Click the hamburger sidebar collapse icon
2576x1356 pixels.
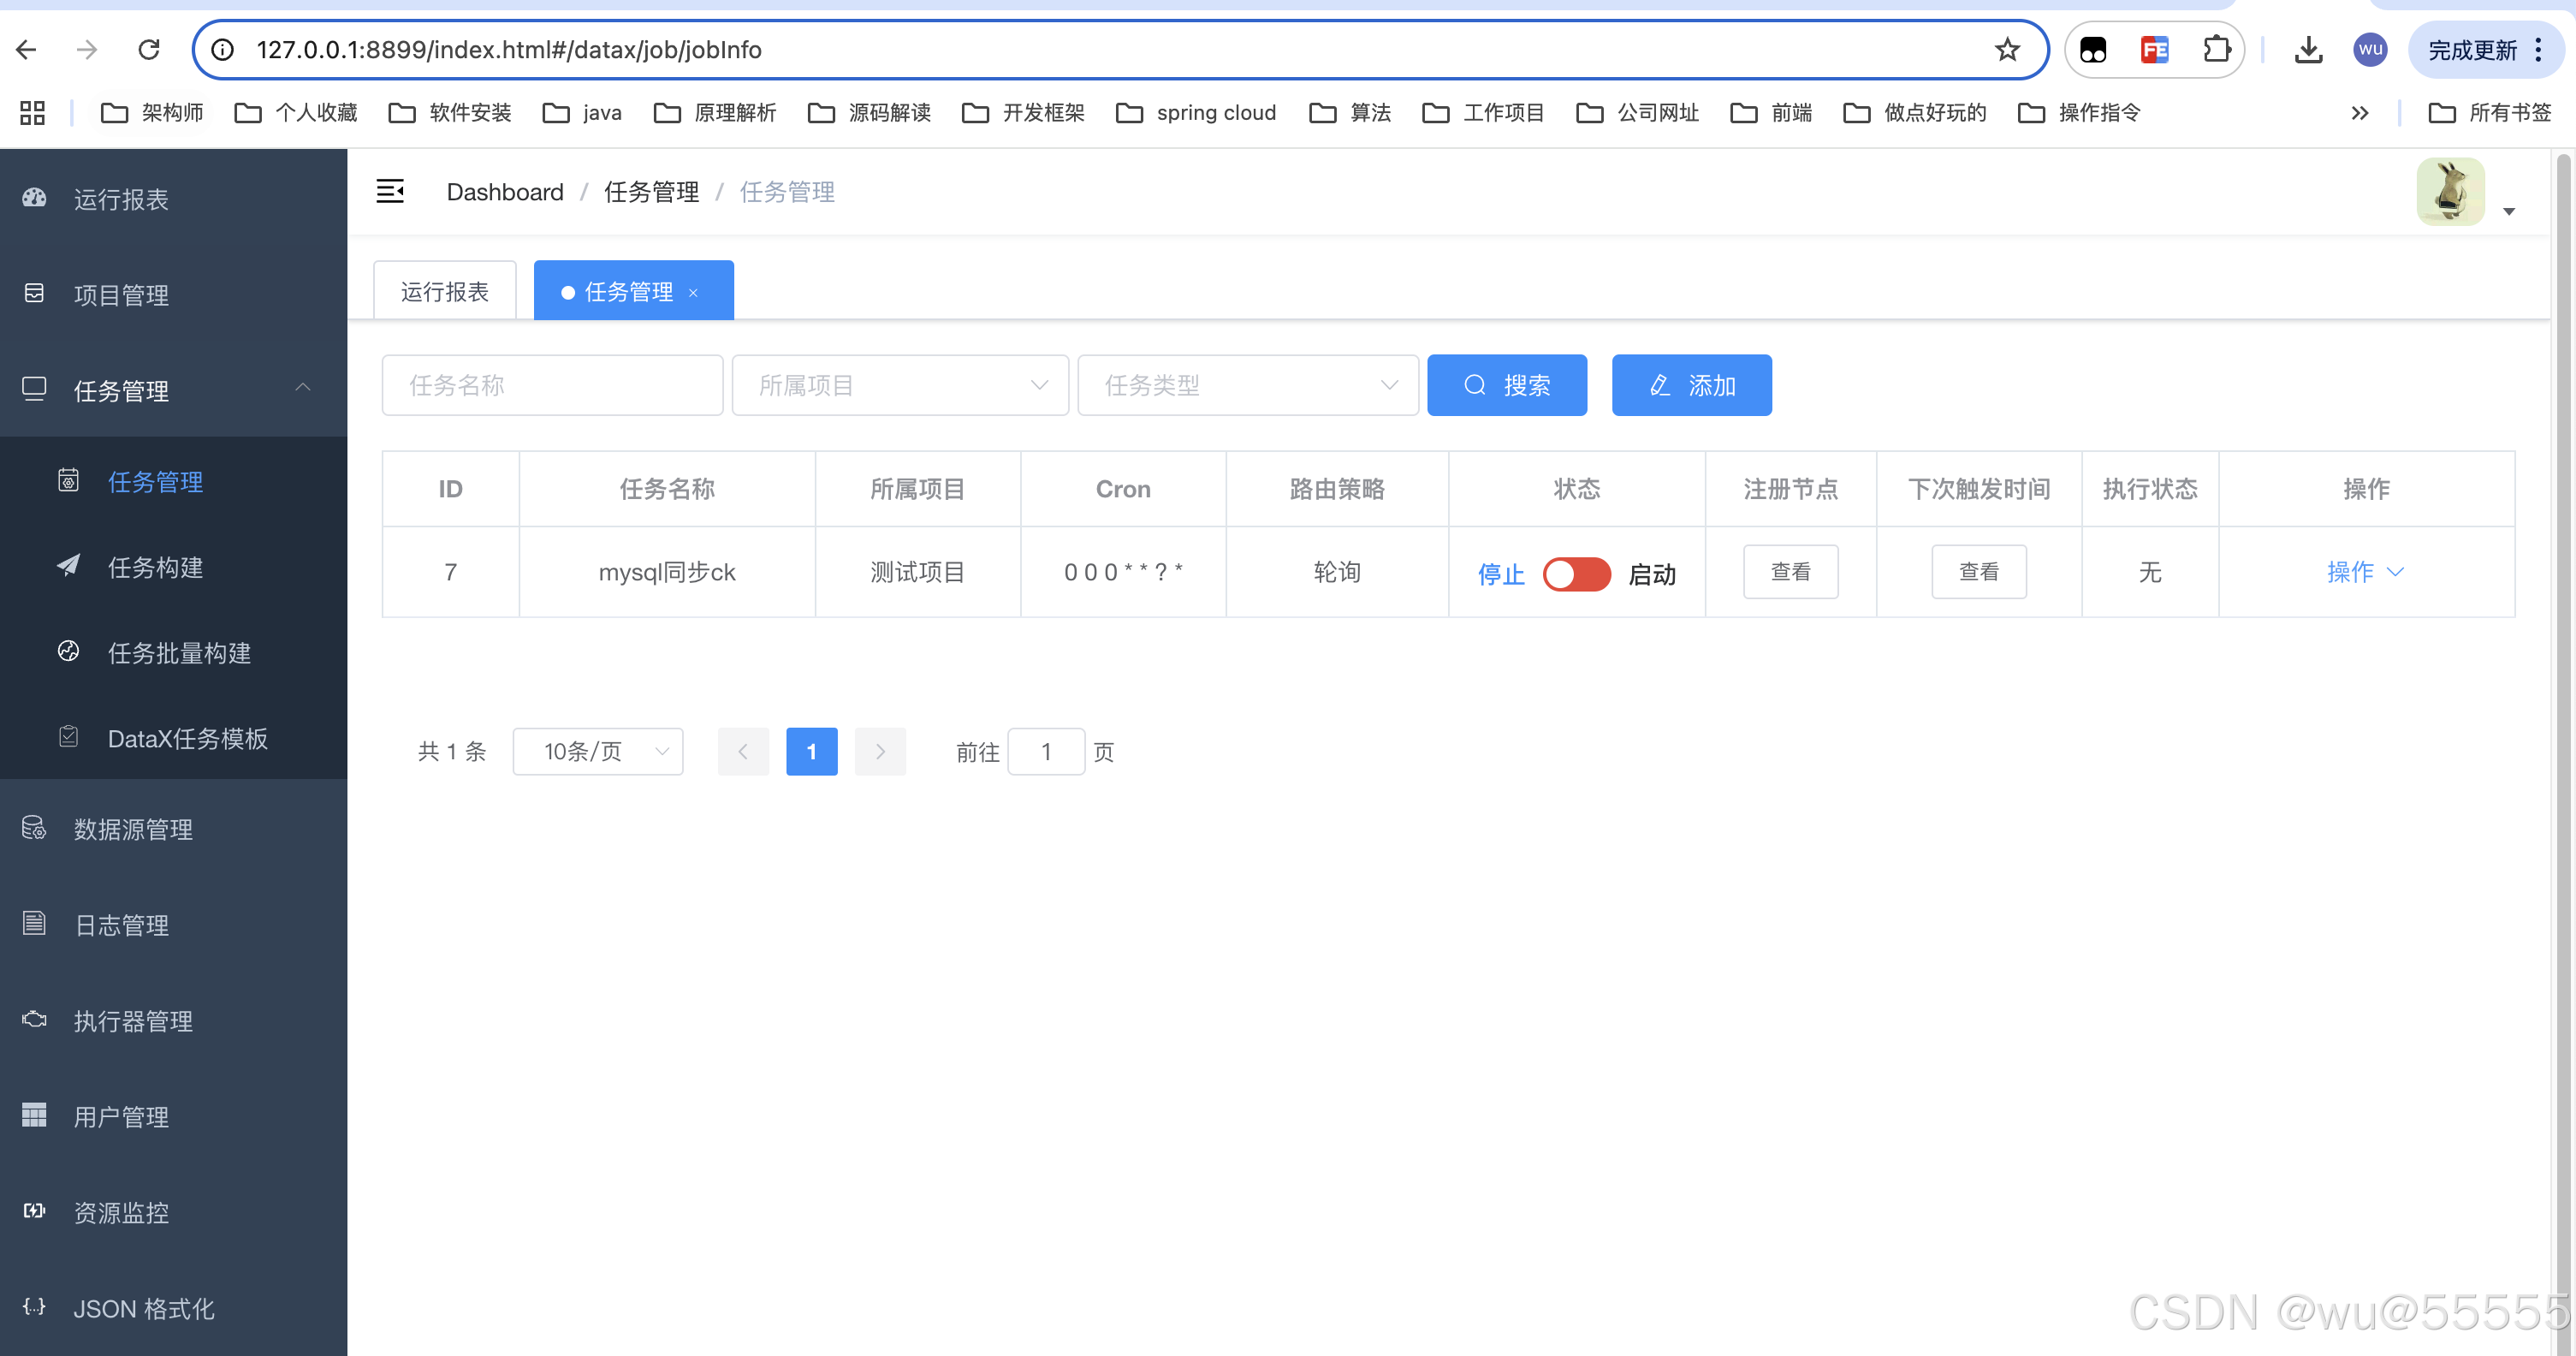tap(389, 191)
